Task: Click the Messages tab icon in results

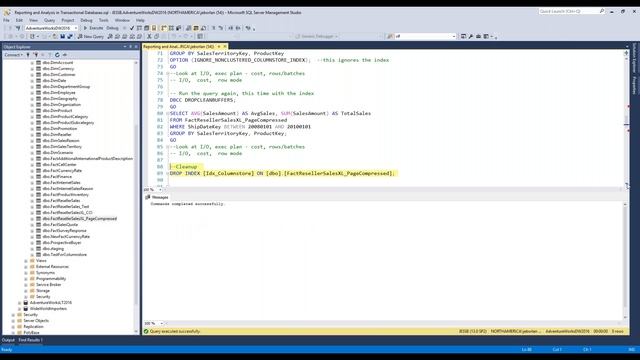Action: point(148,197)
